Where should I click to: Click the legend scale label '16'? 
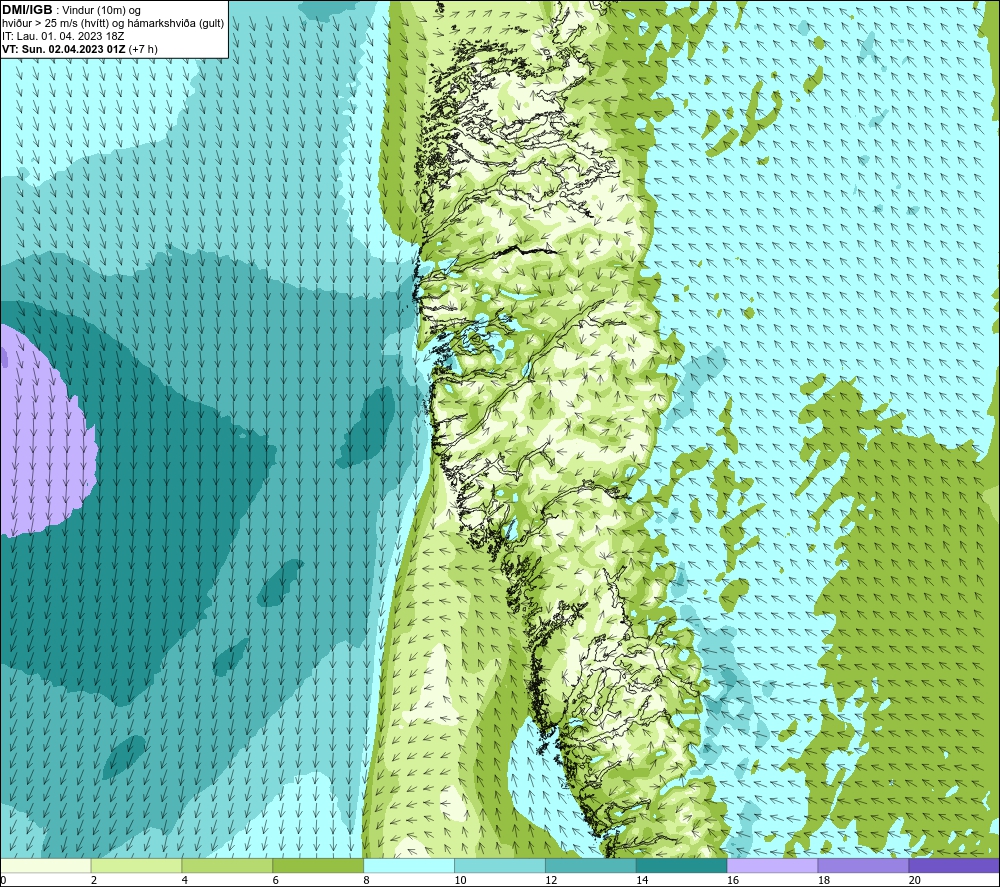[x=733, y=881]
